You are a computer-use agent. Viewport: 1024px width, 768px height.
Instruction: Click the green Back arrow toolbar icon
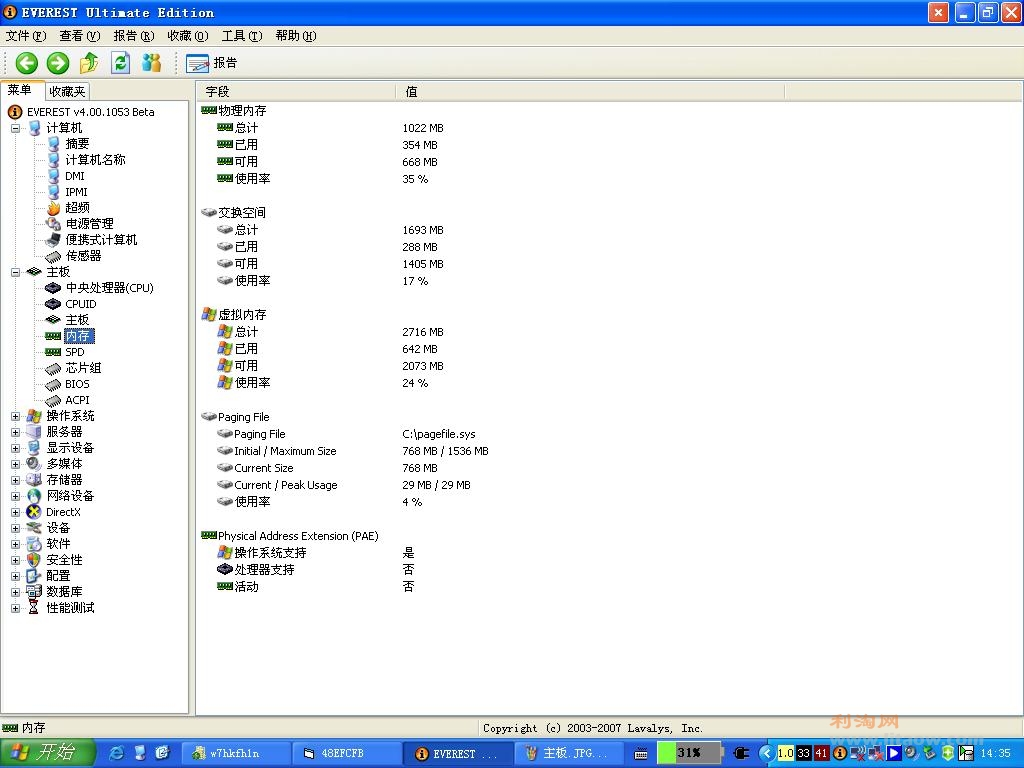coord(27,63)
